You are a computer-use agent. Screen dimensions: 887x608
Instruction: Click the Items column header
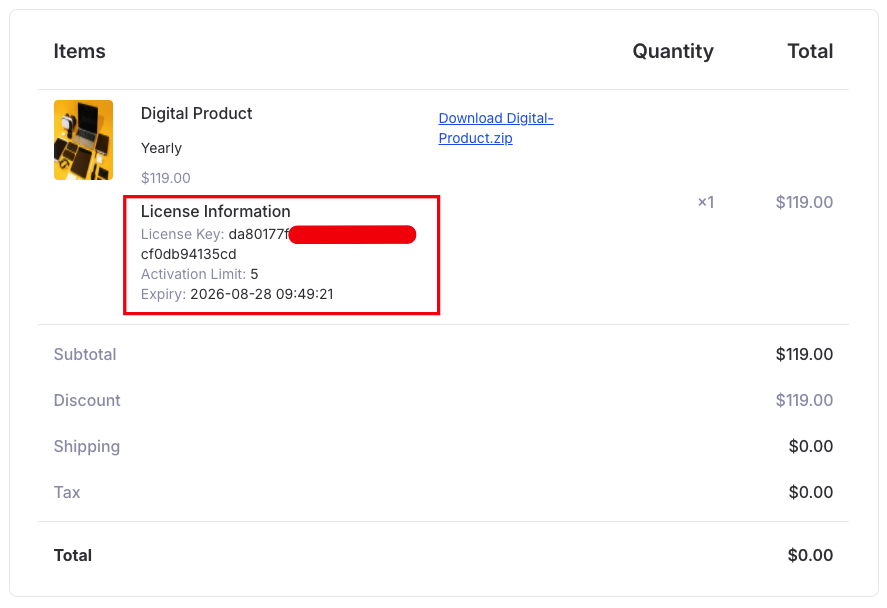[79, 51]
